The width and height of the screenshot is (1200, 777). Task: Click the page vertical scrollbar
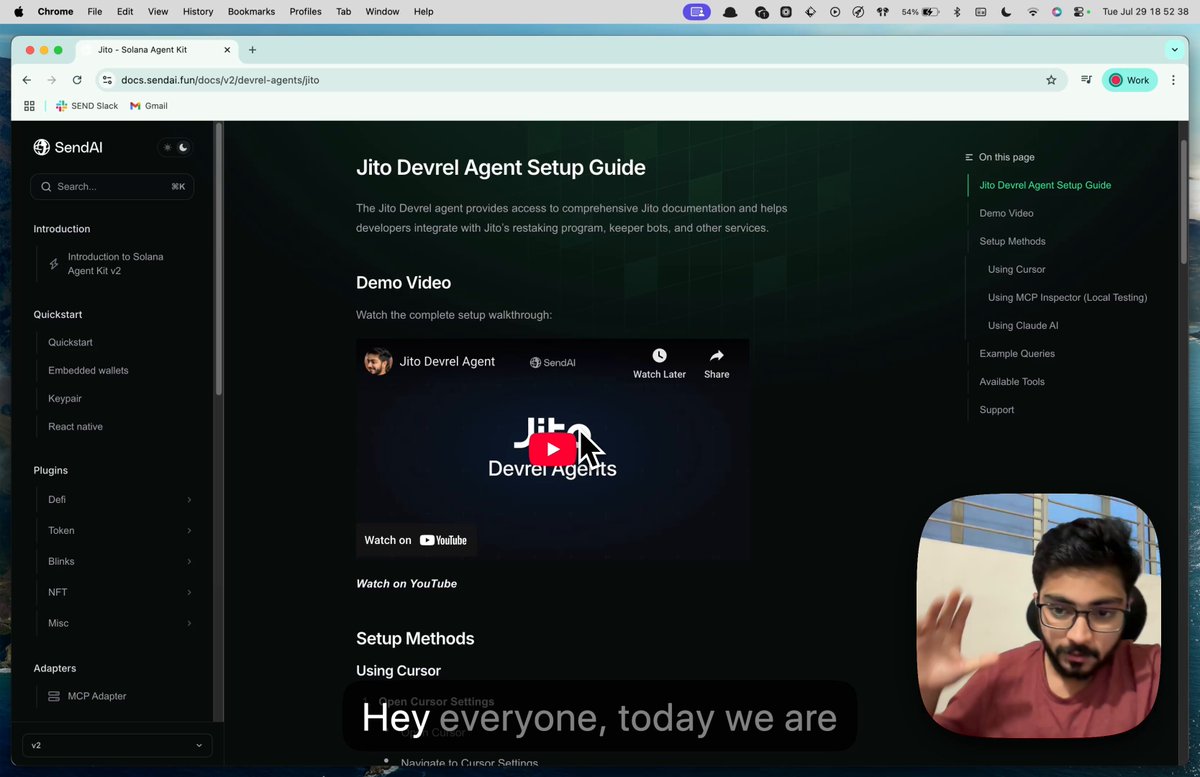pos(1185,200)
